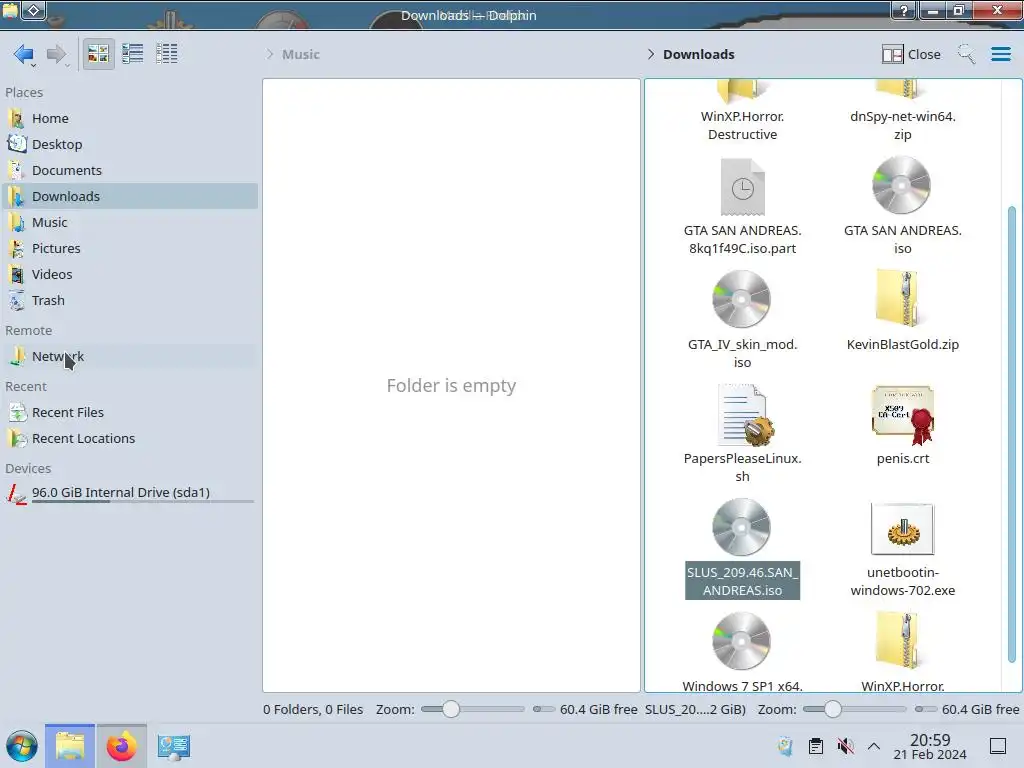
Task: Select GTA SAN ANDREAS.iso disc icon
Action: coord(902,185)
